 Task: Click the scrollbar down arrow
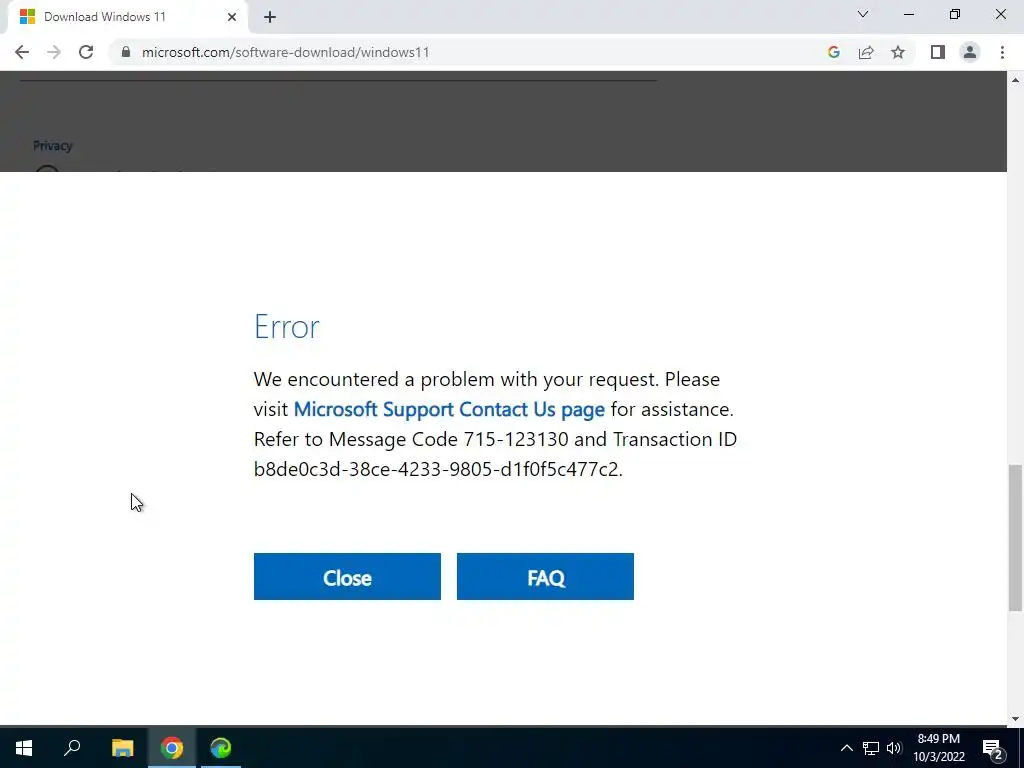coord(1015,719)
